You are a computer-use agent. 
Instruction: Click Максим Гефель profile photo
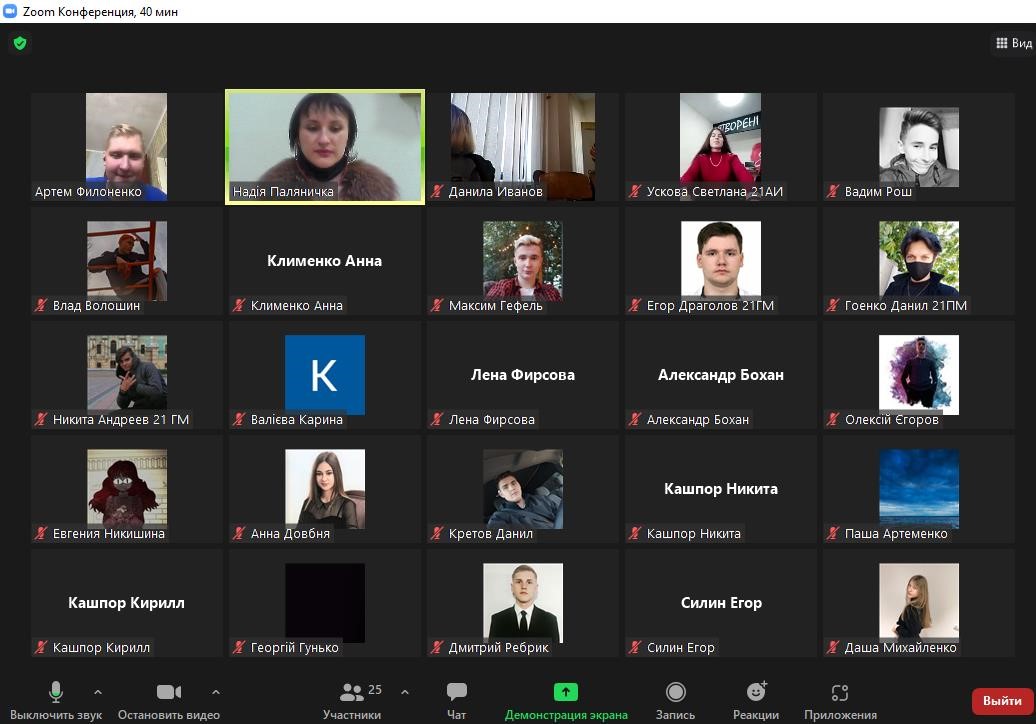523,260
